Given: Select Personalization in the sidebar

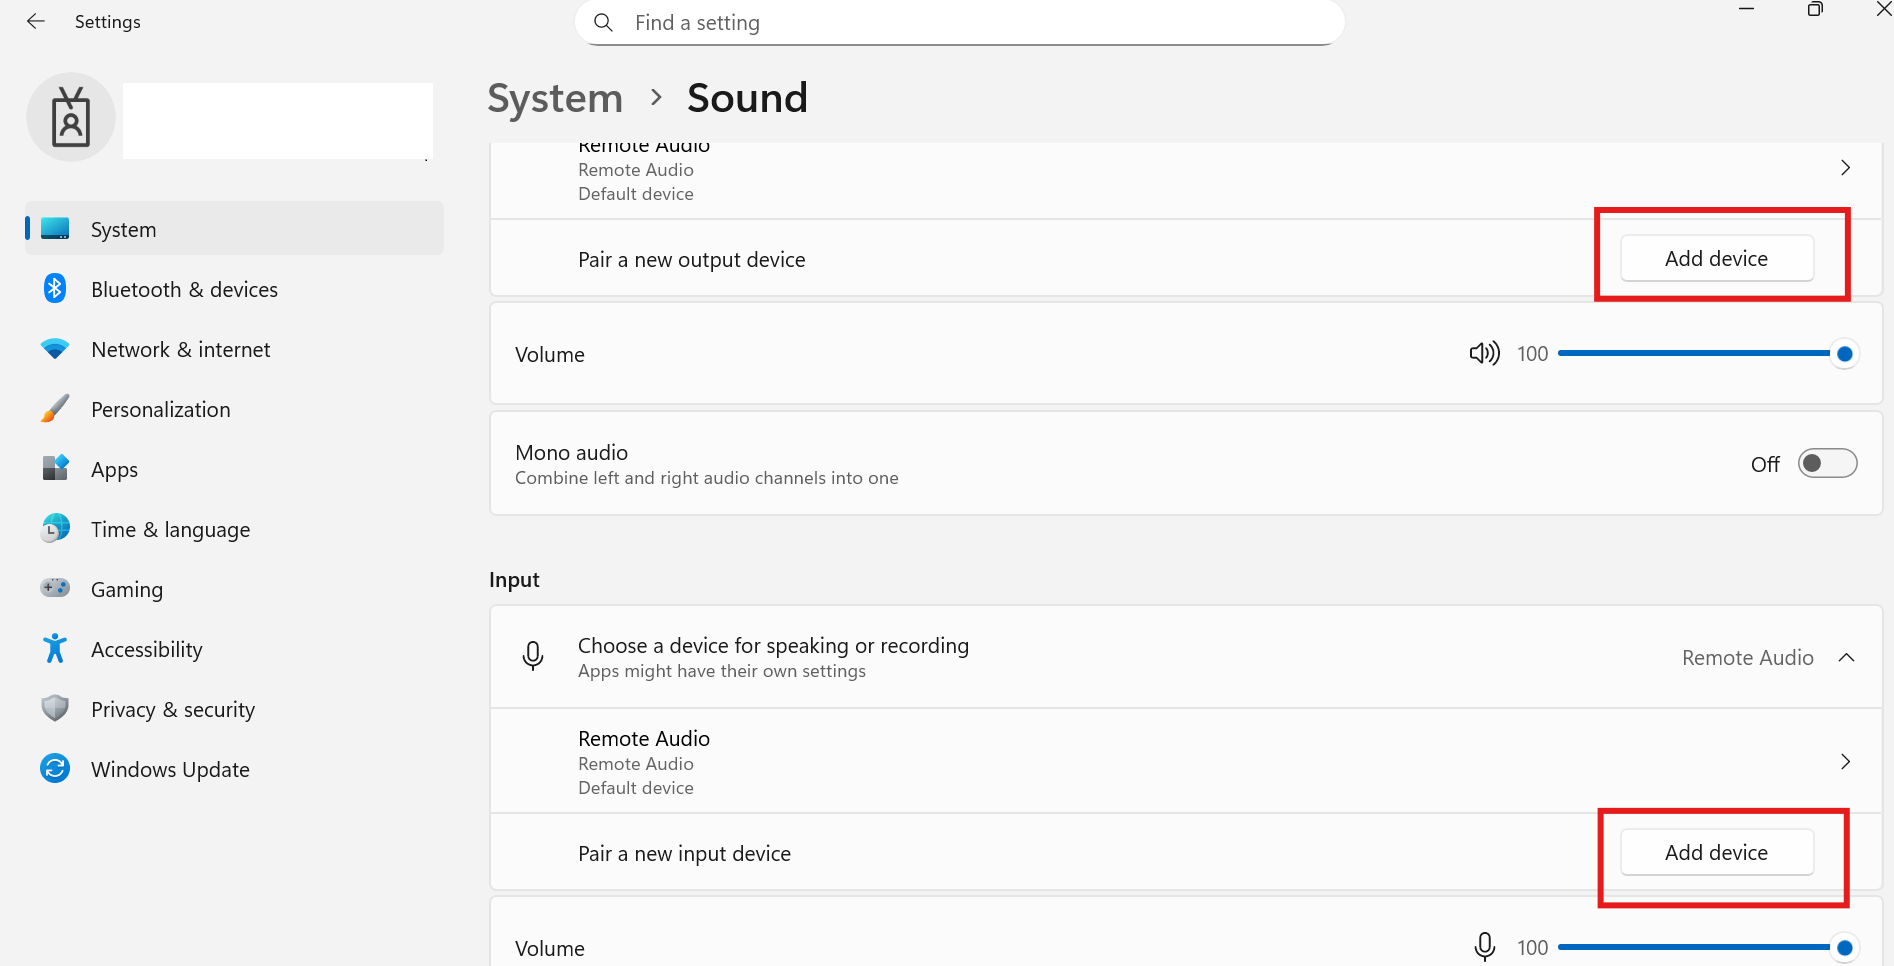Looking at the screenshot, I should pos(160,409).
